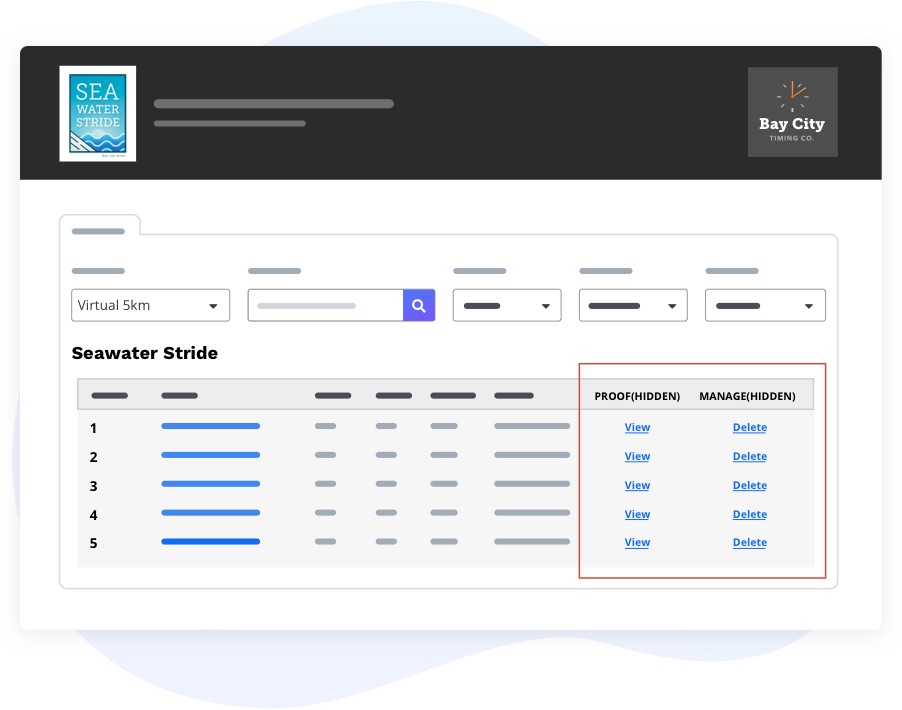Click the search text input field
The height and width of the screenshot is (710, 902).
pyautogui.click(x=326, y=305)
